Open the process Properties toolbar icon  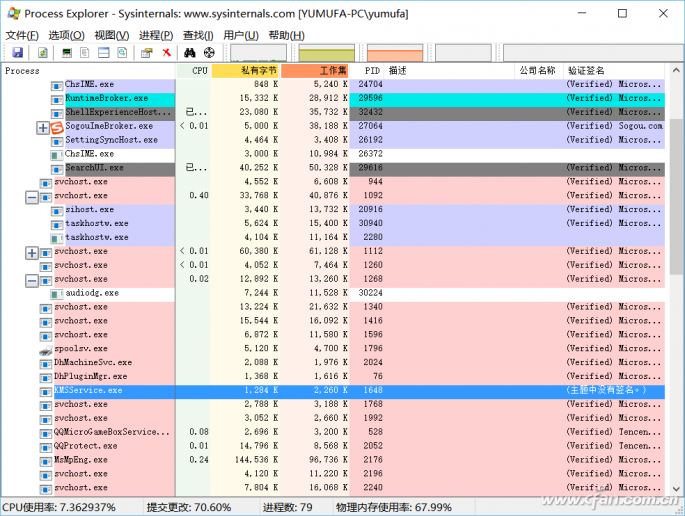(147, 53)
